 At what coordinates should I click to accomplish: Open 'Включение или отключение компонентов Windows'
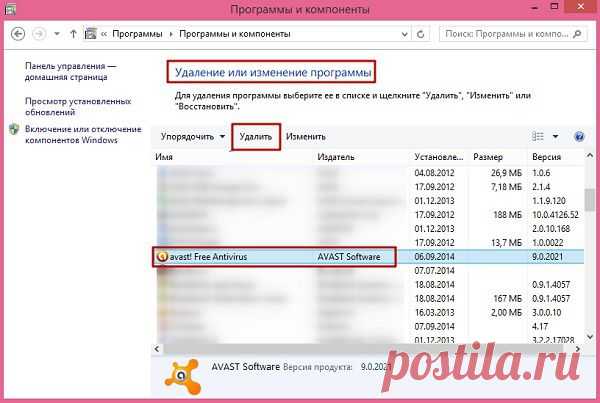(83, 134)
